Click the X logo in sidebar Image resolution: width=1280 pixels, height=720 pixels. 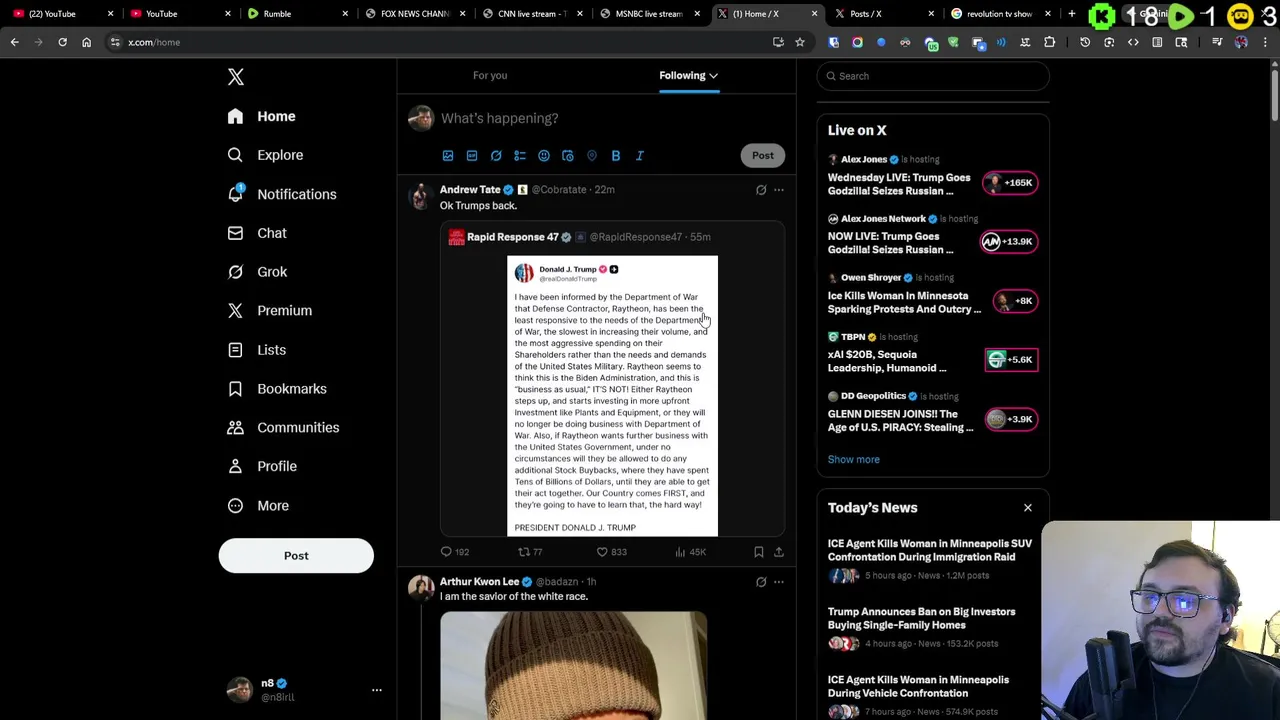(x=236, y=77)
